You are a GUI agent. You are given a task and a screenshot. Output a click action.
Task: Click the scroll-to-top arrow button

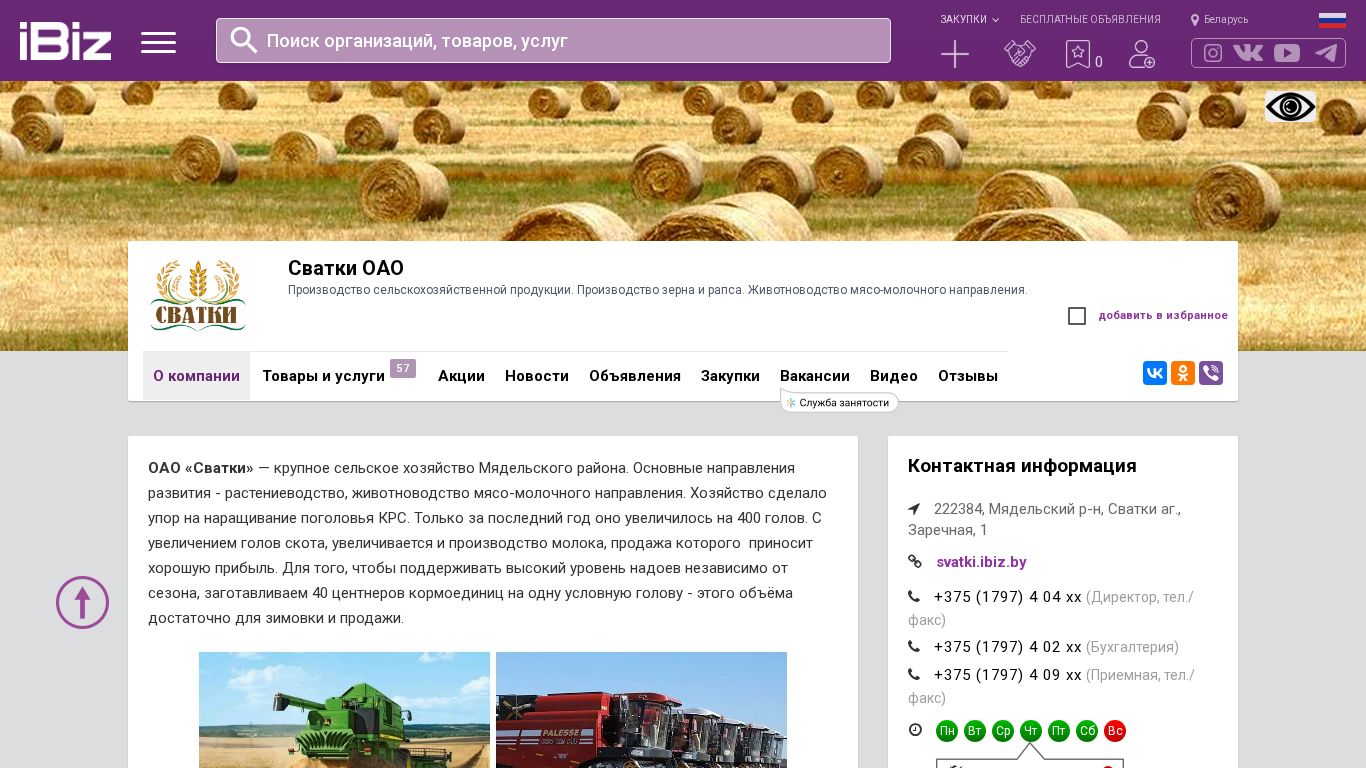click(82, 602)
